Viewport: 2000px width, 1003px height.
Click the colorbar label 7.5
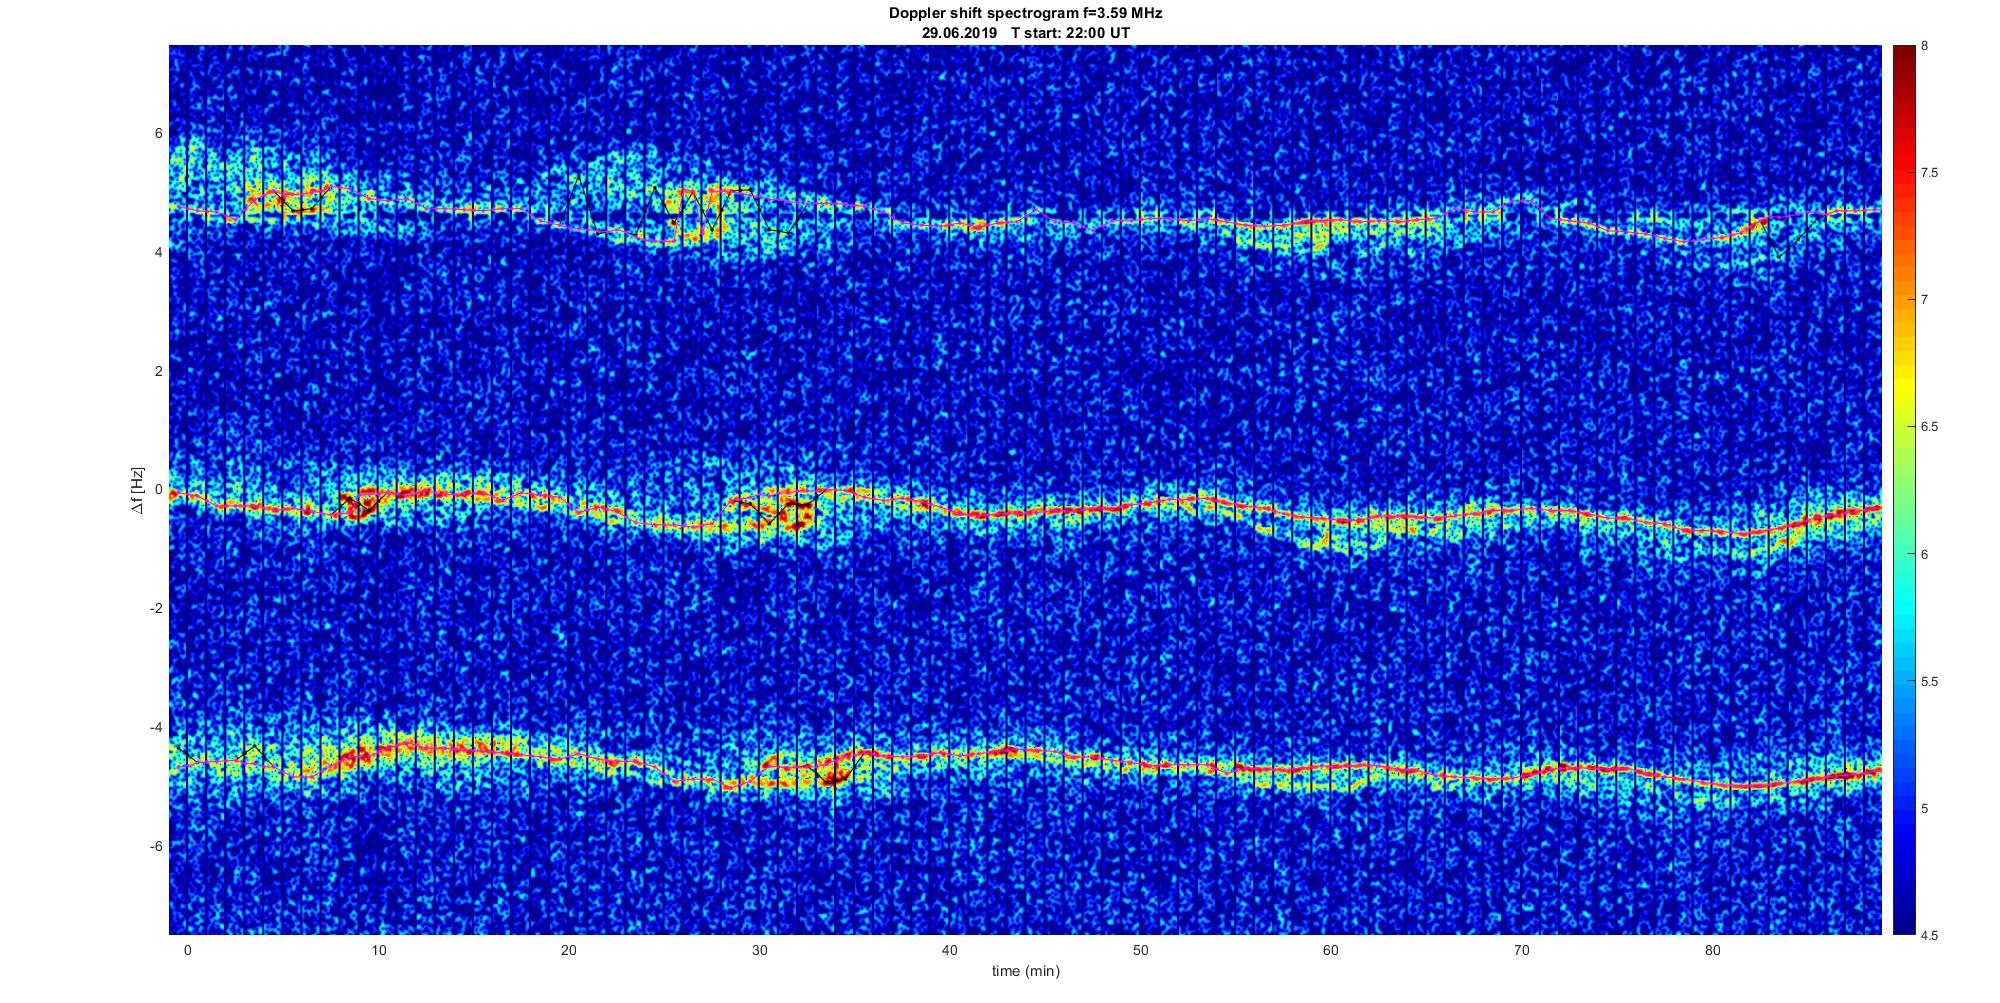pos(1929,173)
